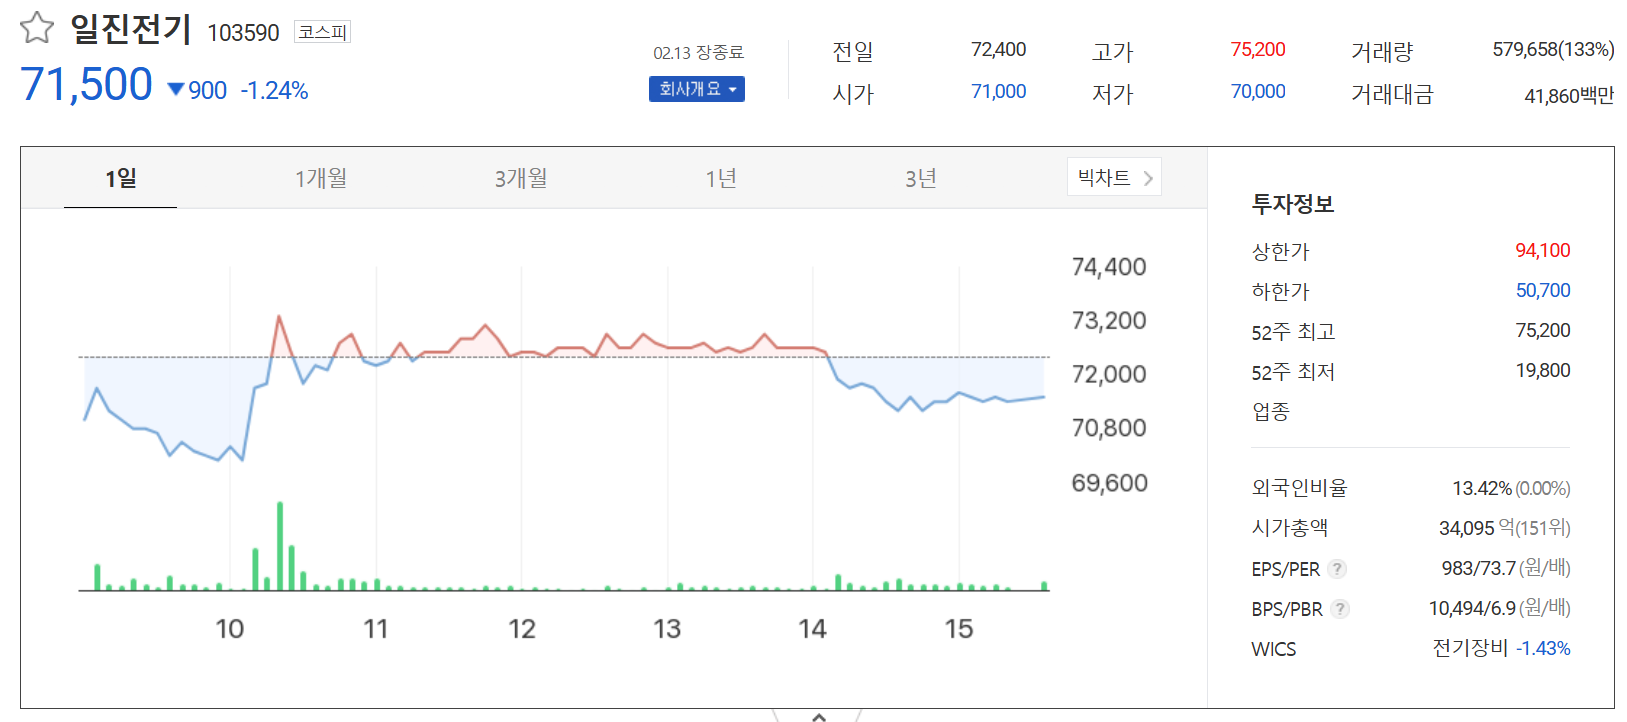Click the 시가 value 71,000
The width and height of the screenshot is (1627, 722).
pyautogui.click(x=998, y=91)
